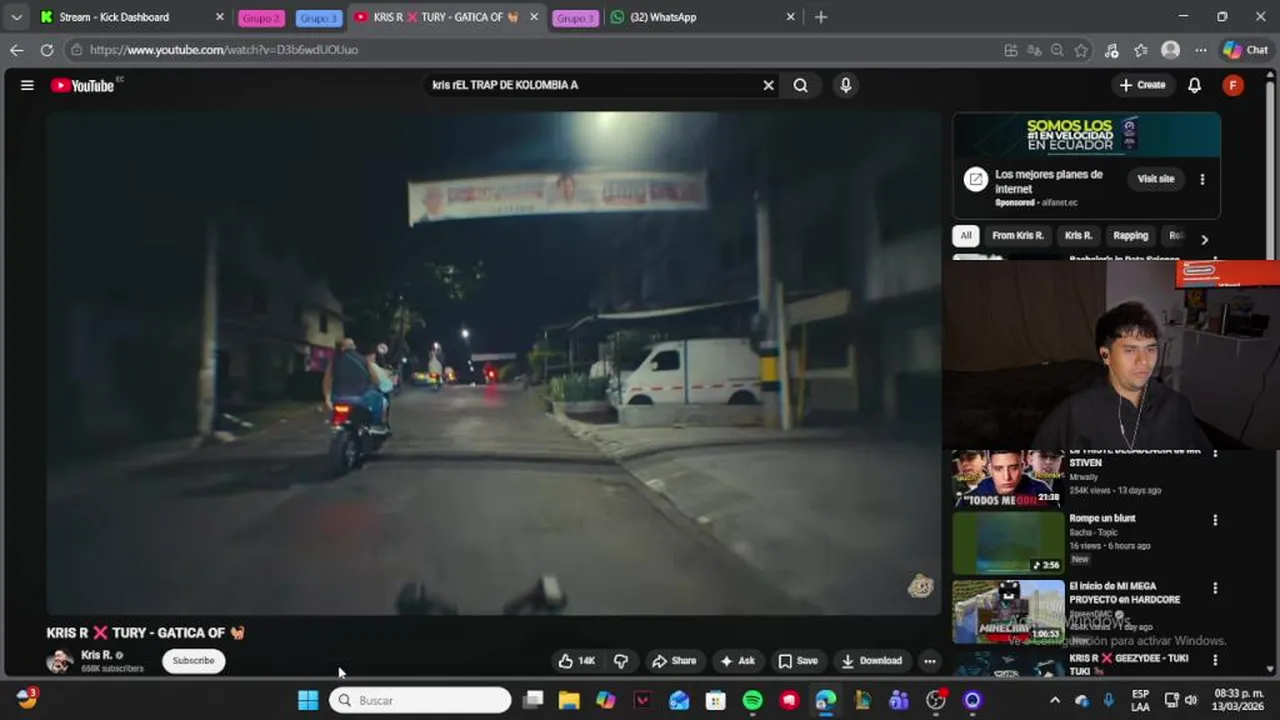
Task: Click the Download button
Action: click(871, 661)
